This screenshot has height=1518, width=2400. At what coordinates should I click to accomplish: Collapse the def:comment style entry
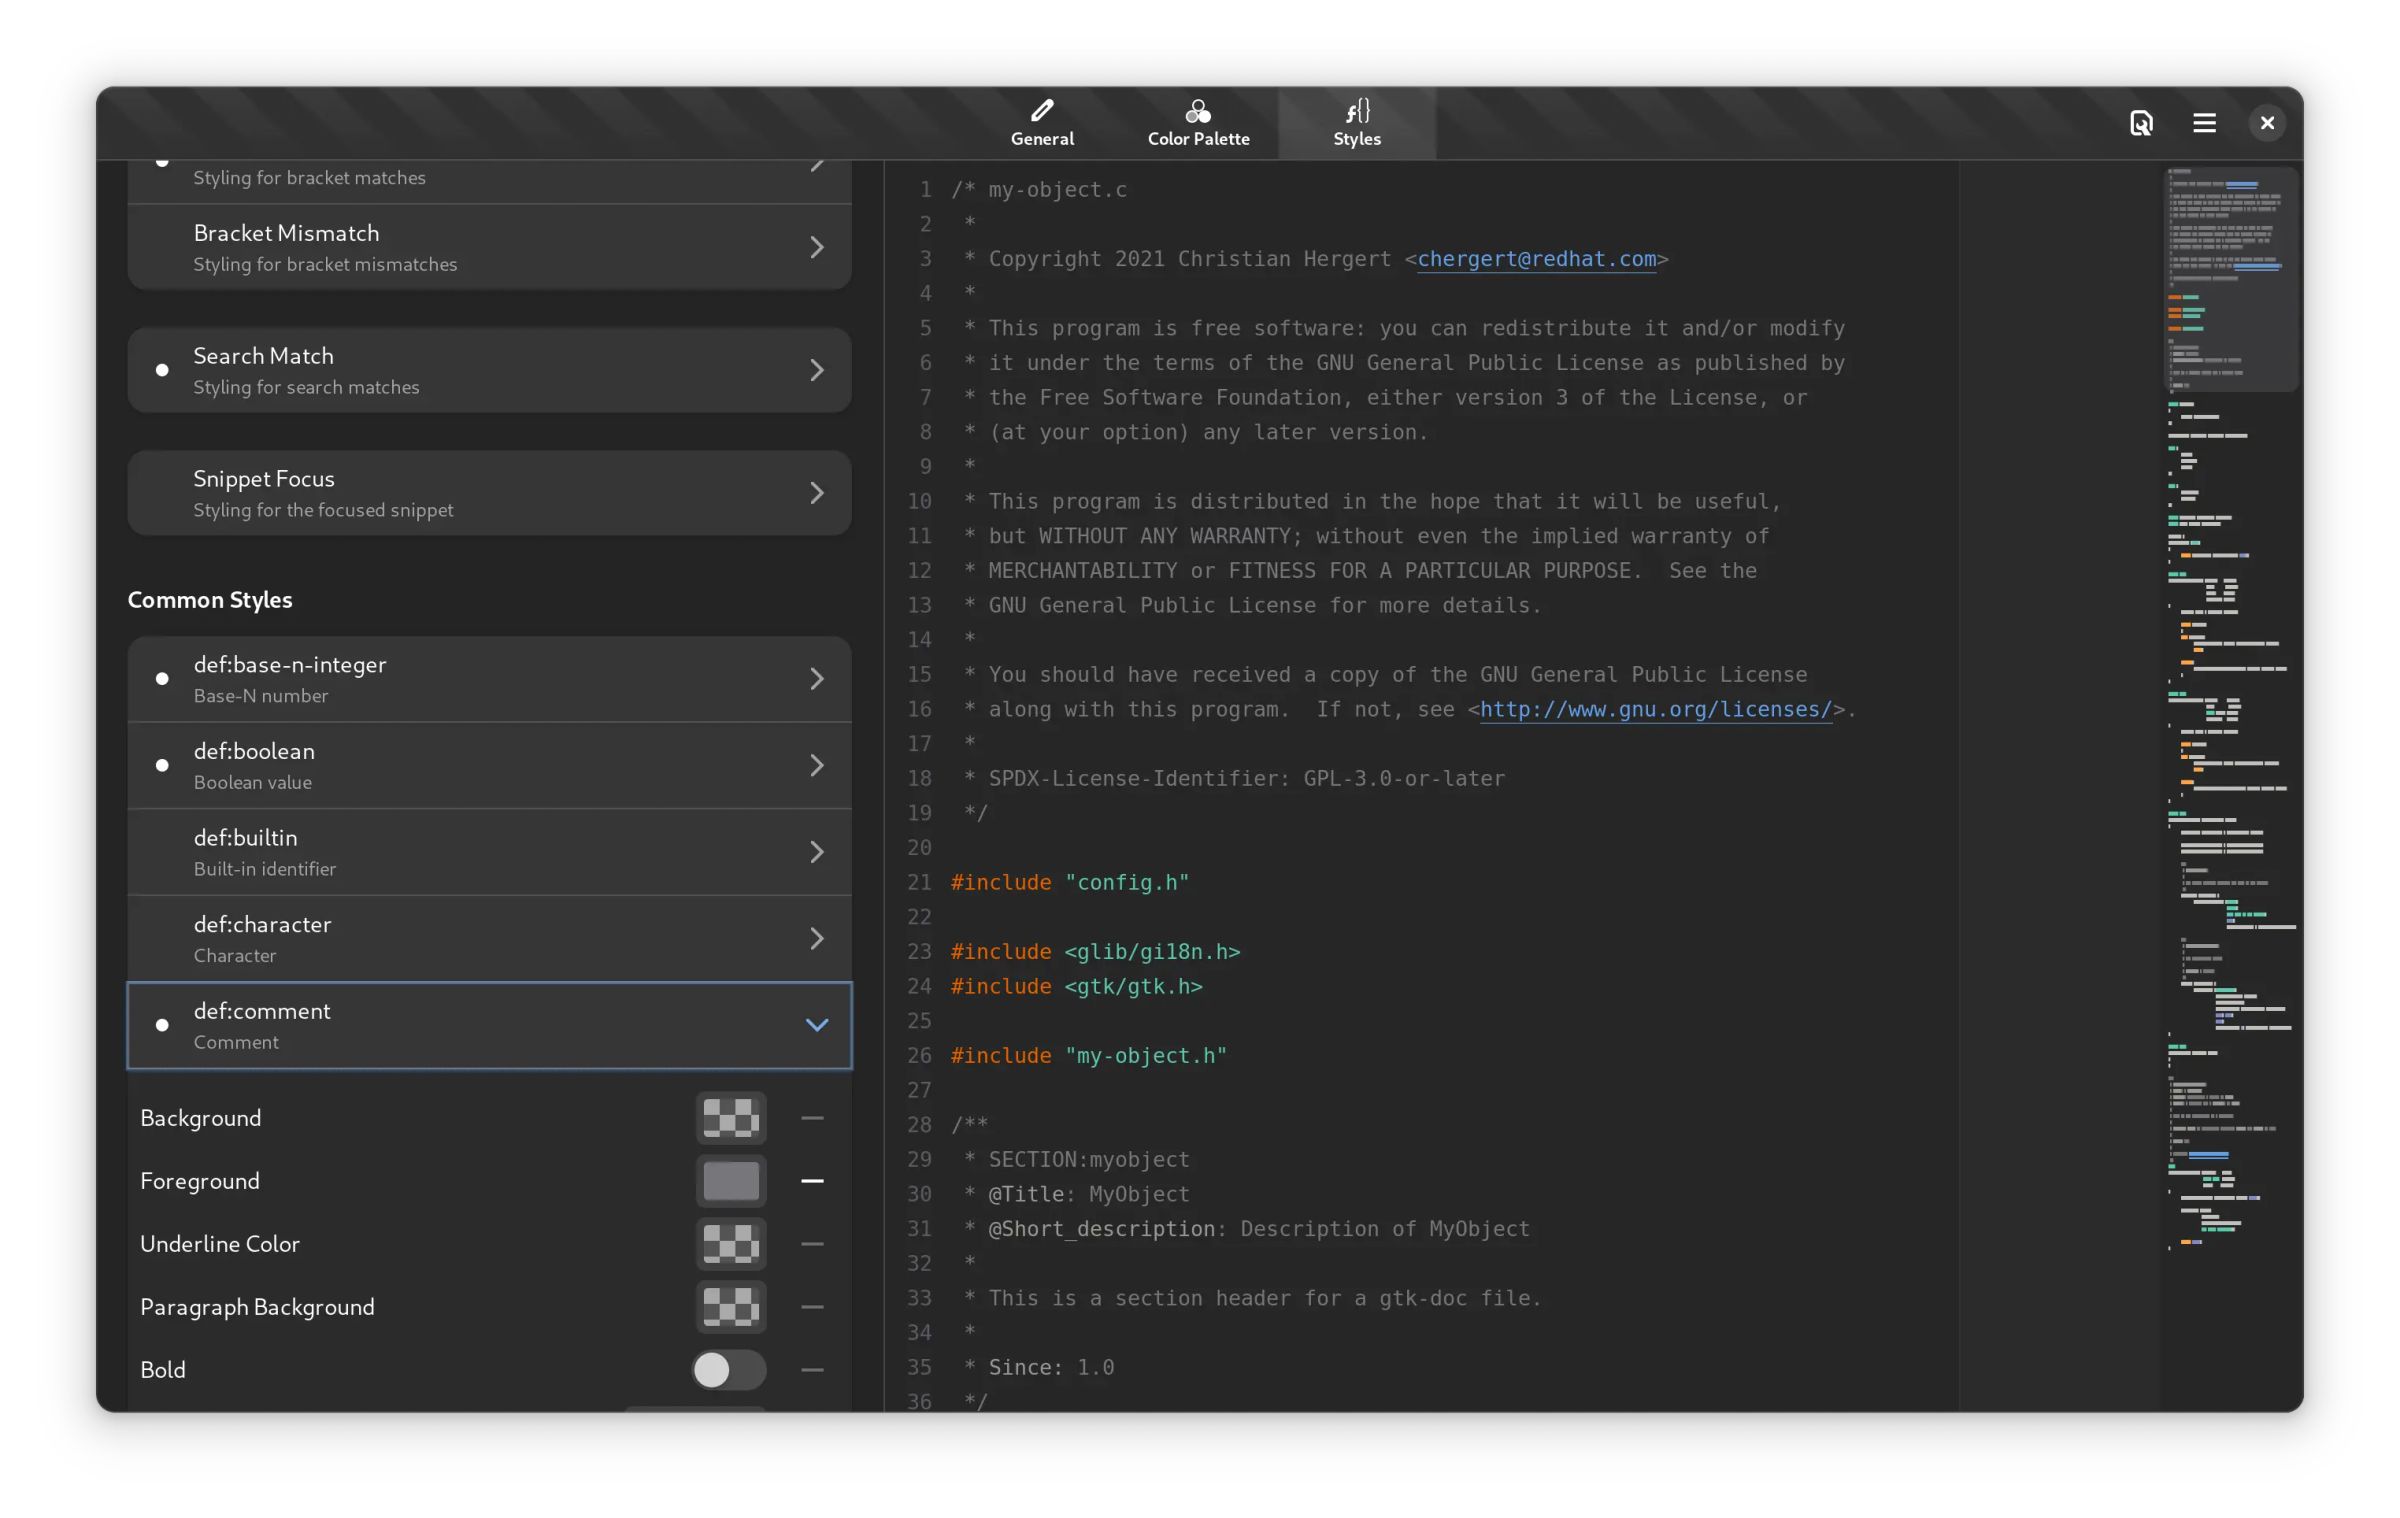pyautogui.click(x=817, y=1025)
